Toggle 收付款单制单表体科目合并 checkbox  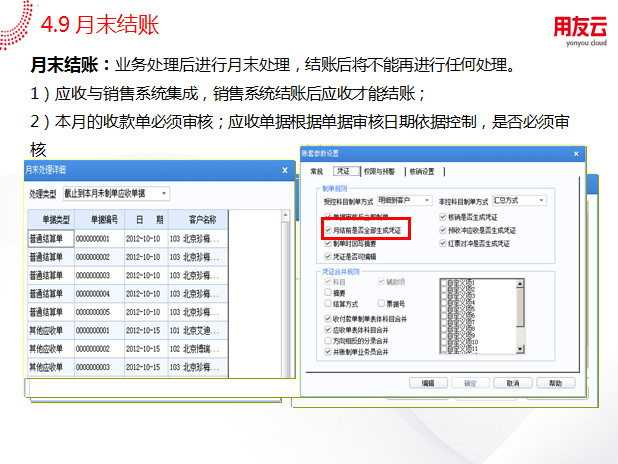(x=328, y=319)
